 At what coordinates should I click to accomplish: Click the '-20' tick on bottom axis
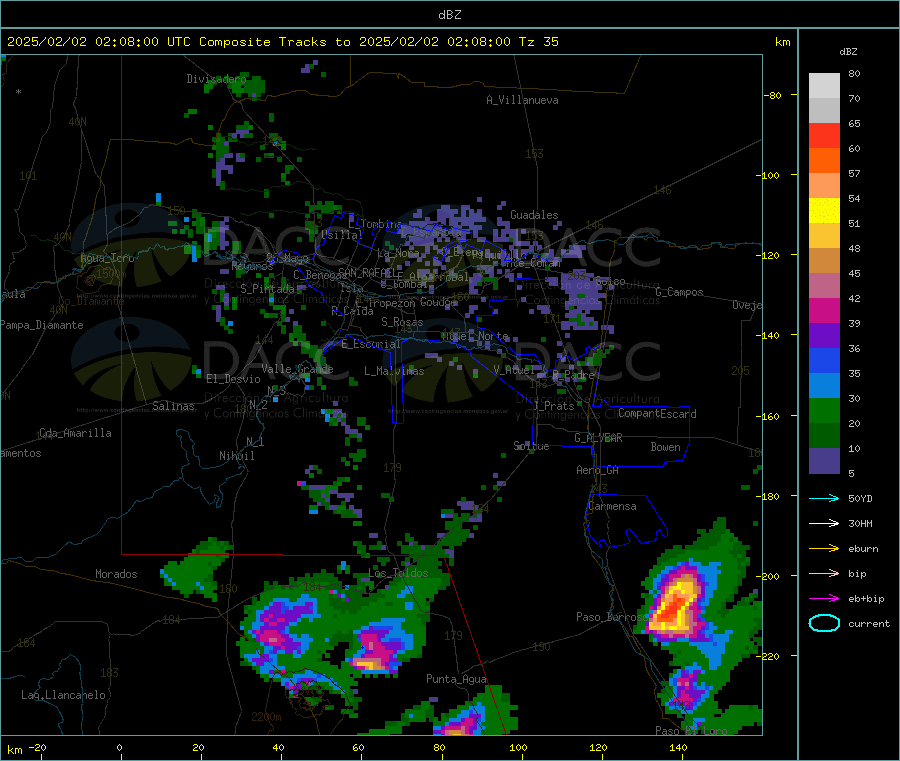pyautogui.click(x=37, y=748)
